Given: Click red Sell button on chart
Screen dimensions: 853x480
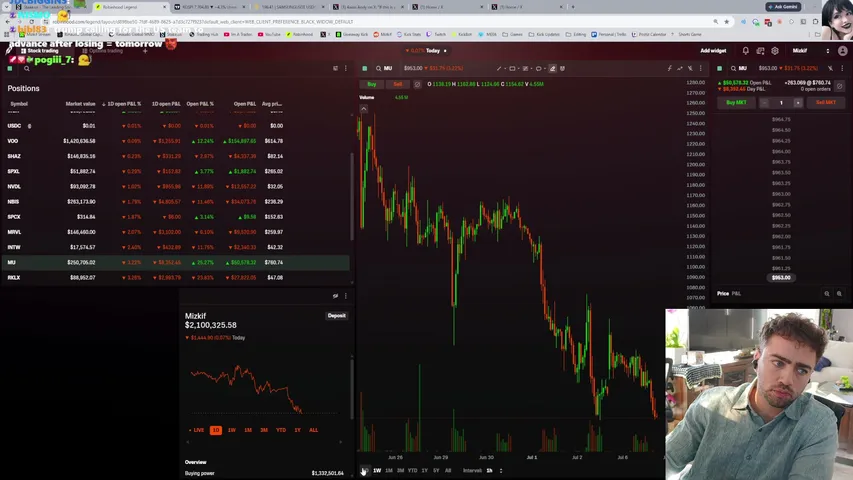Looking at the screenshot, I should click(398, 84).
